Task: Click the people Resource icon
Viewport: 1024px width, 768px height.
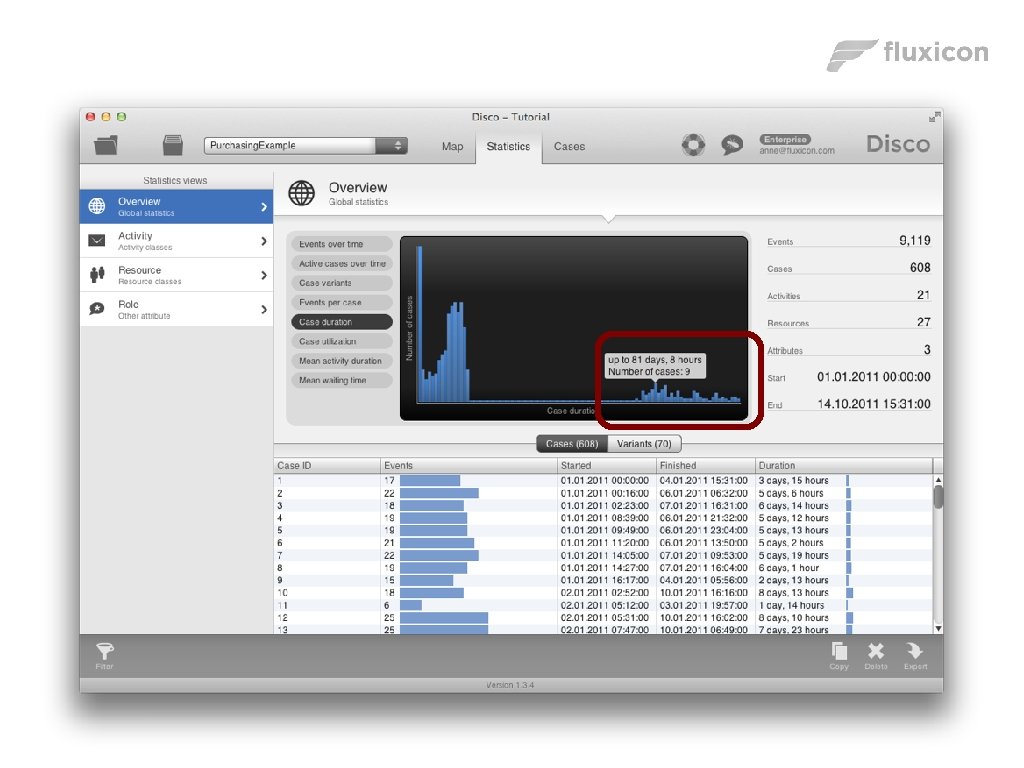Action: tap(97, 275)
